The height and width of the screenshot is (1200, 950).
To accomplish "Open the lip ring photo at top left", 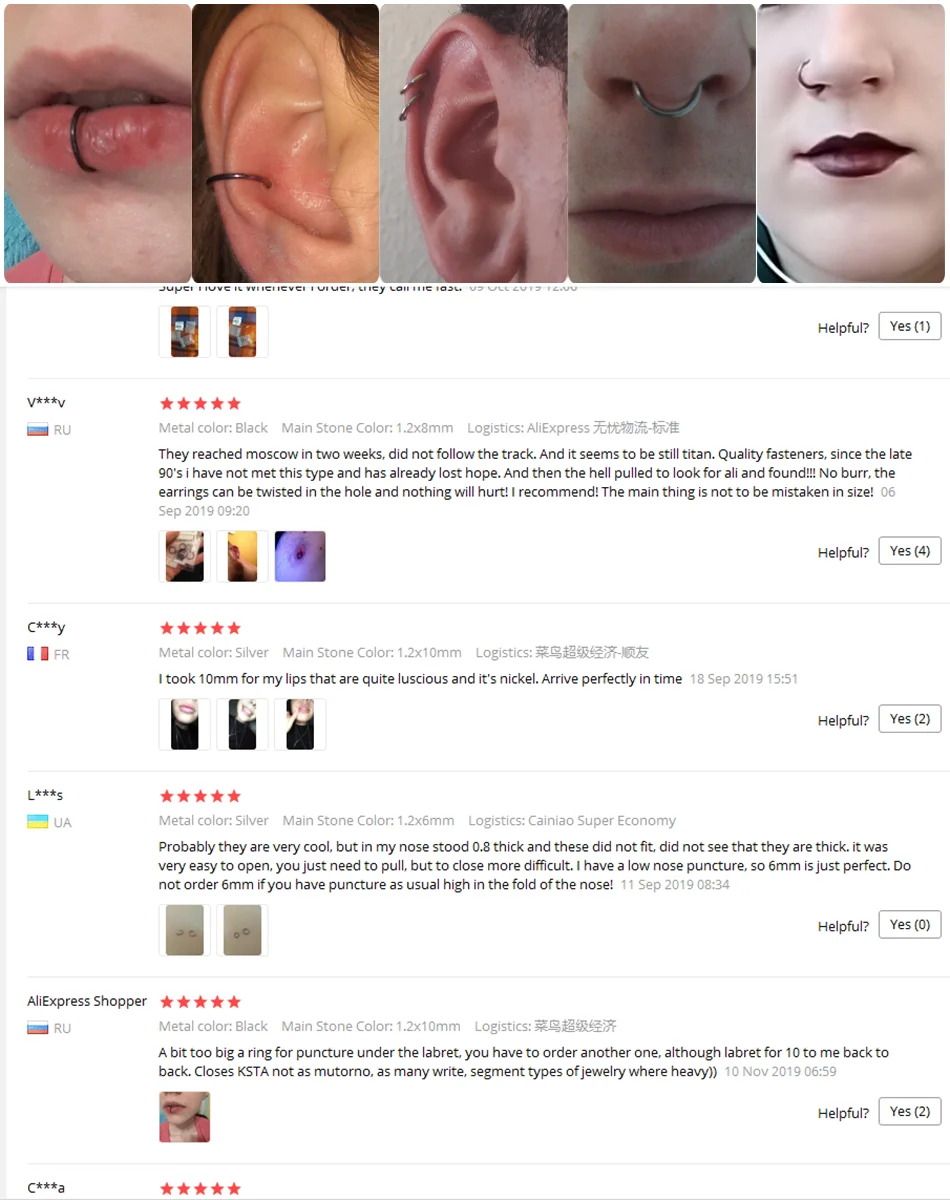I will coord(97,143).
